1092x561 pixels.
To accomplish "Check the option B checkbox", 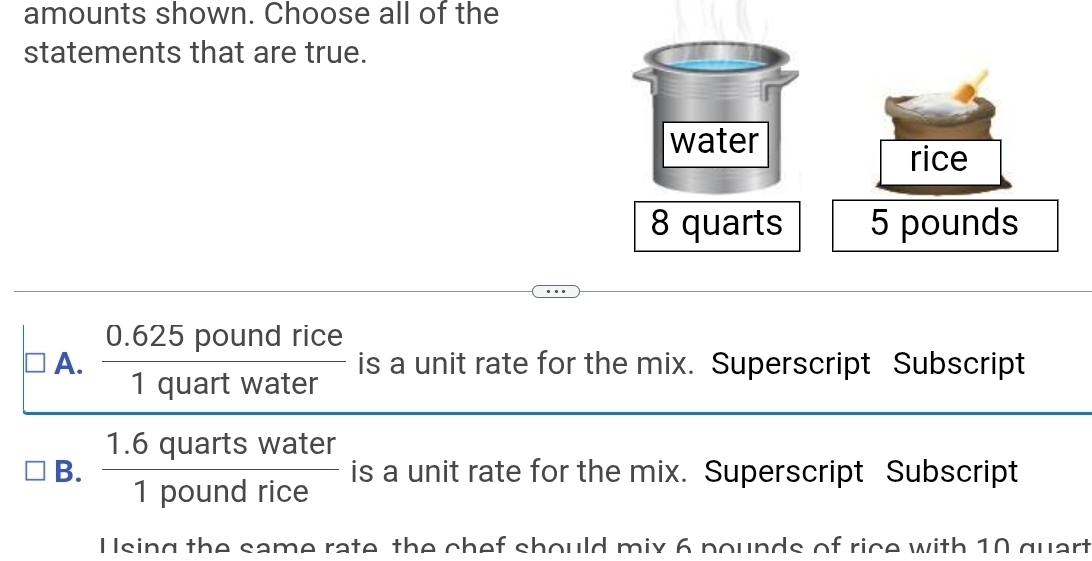I will click(x=37, y=470).
